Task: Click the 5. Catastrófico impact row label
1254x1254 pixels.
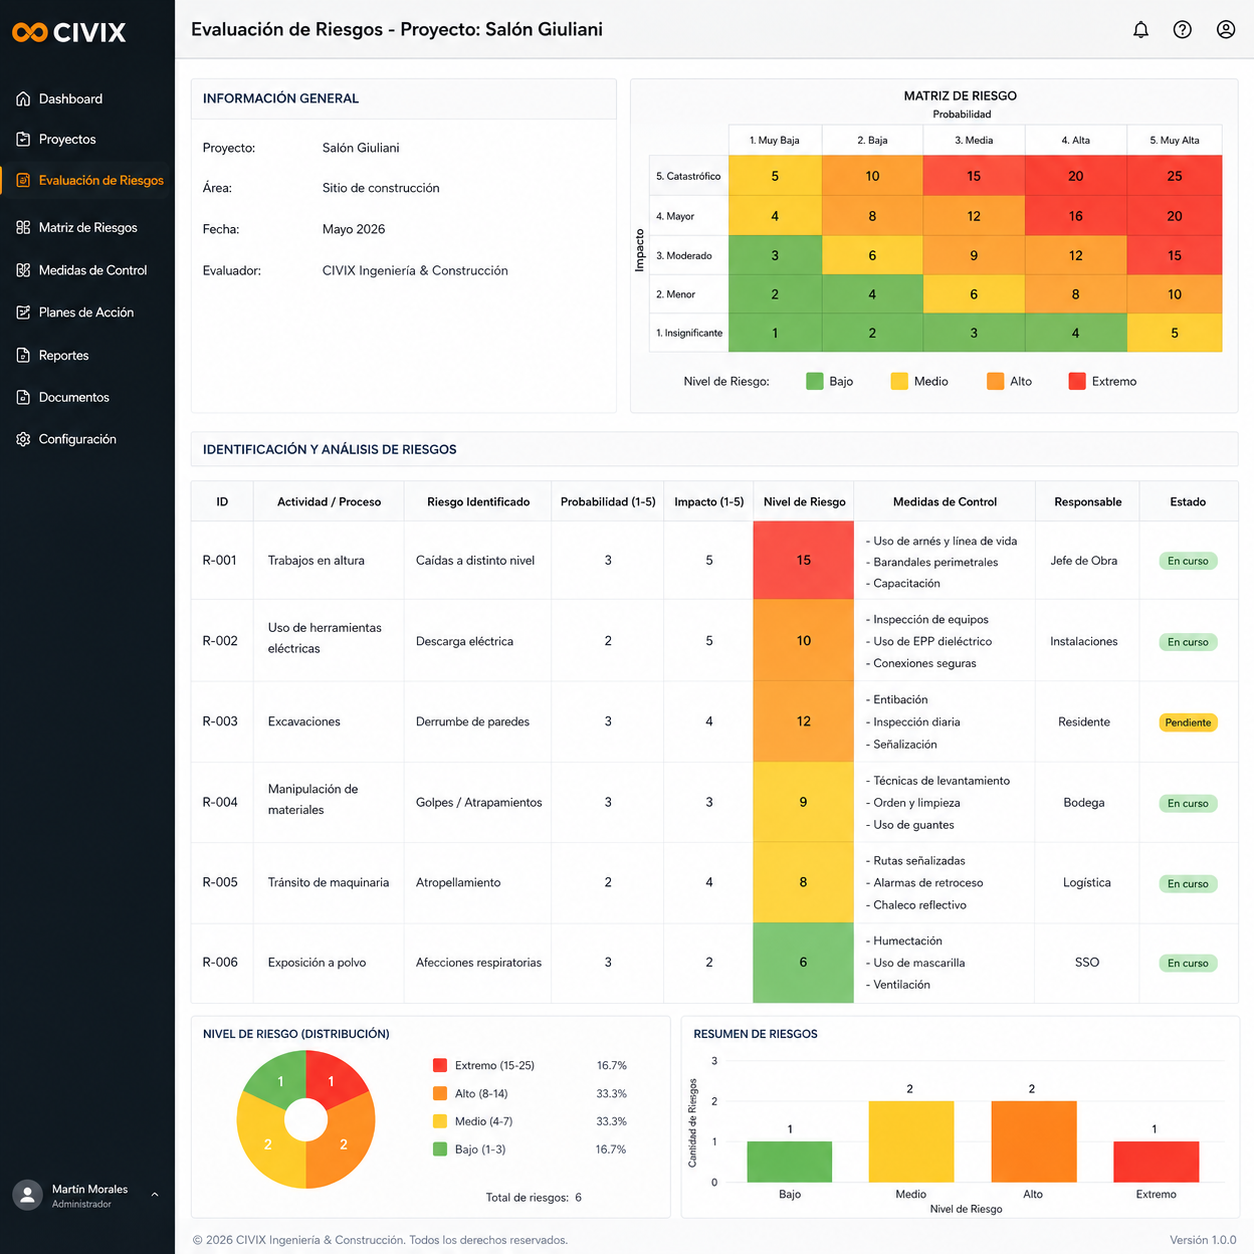Action: [x=688, y=176]
